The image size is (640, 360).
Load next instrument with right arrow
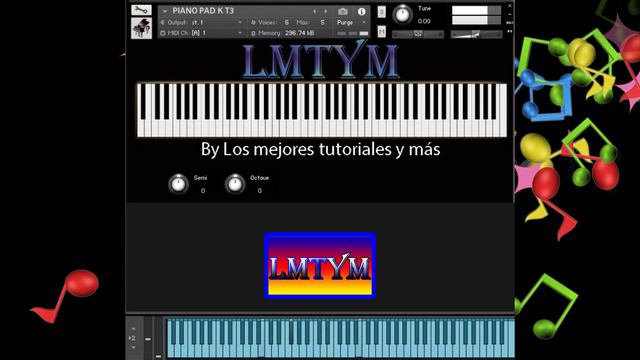click(326, 11)
